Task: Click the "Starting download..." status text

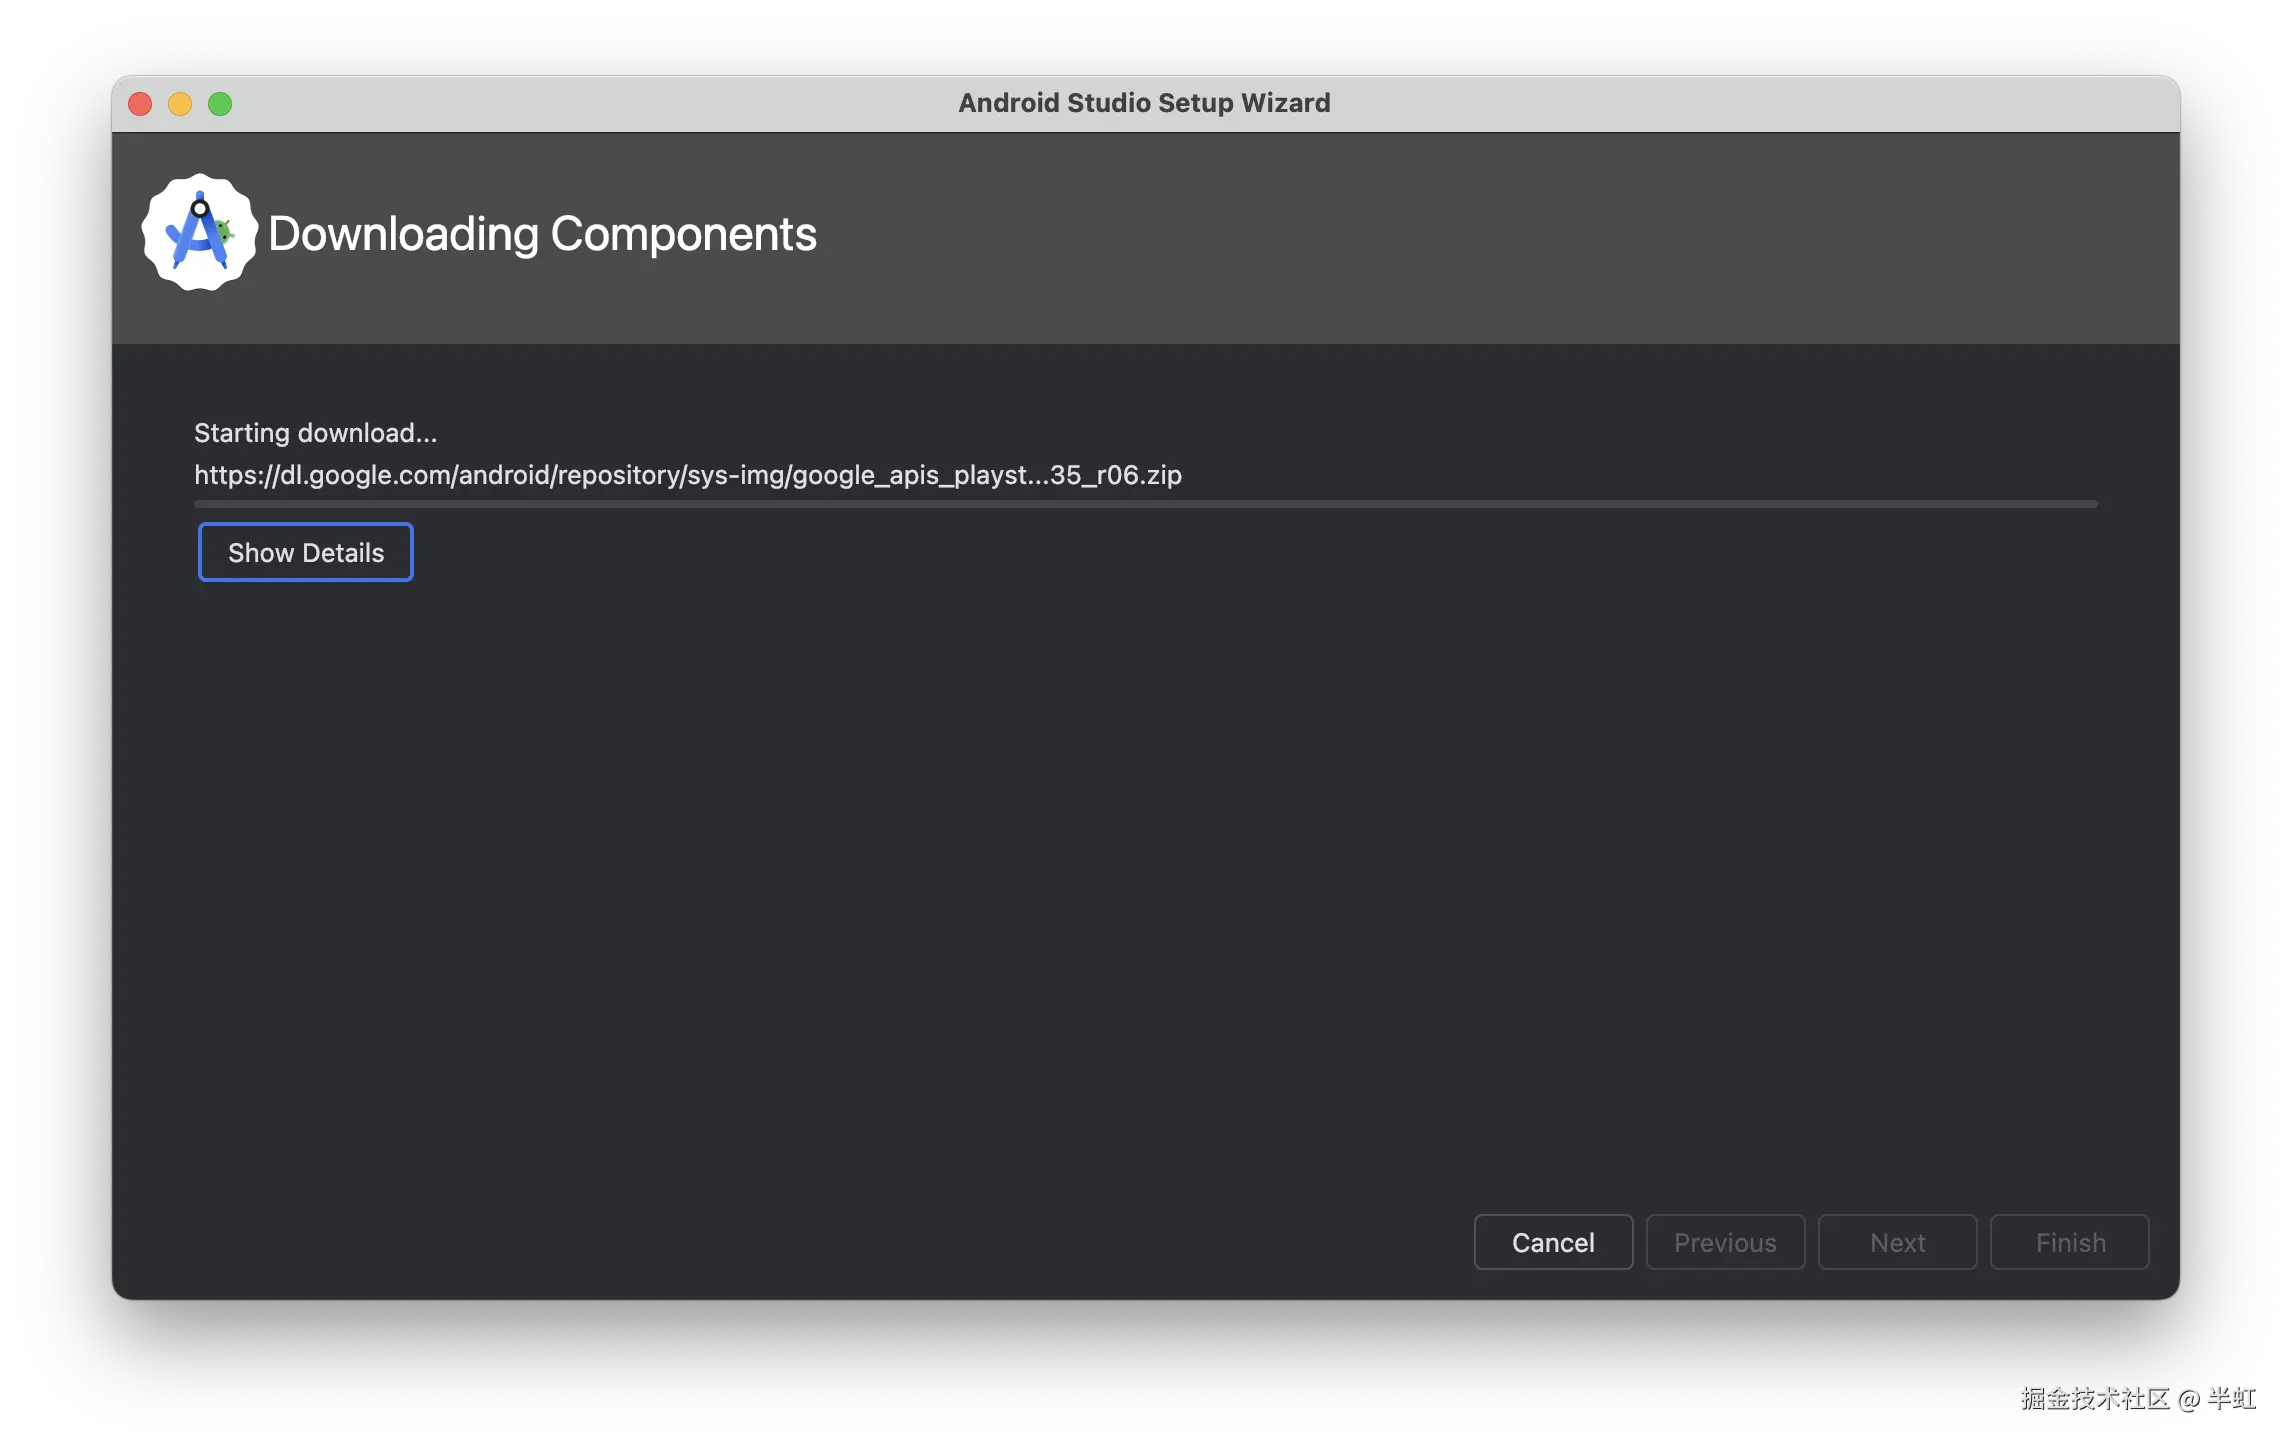Action: tap(315, 433)
